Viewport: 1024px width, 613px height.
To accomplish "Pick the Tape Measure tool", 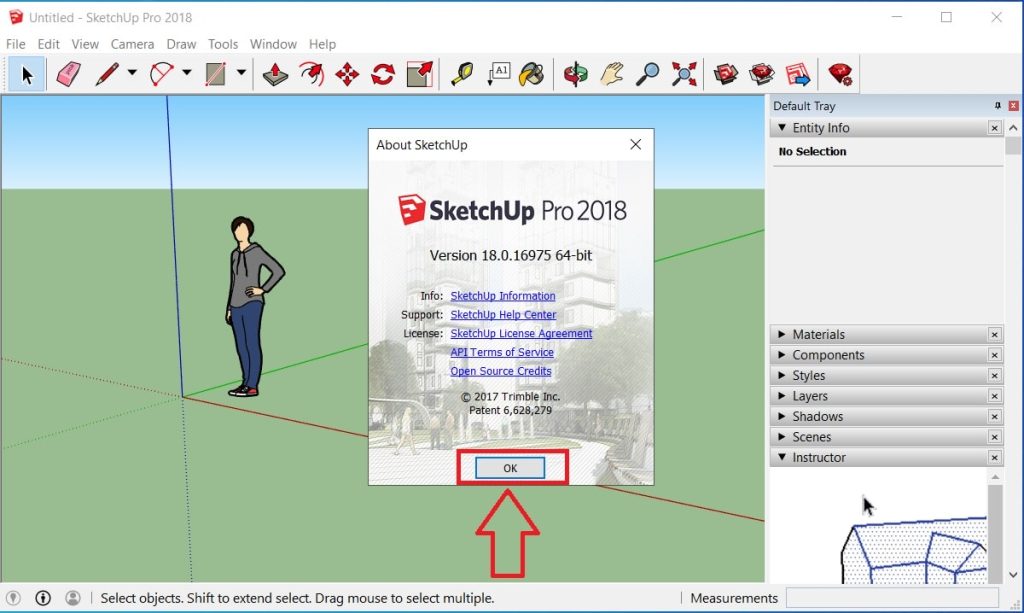I will pos(462,74).
